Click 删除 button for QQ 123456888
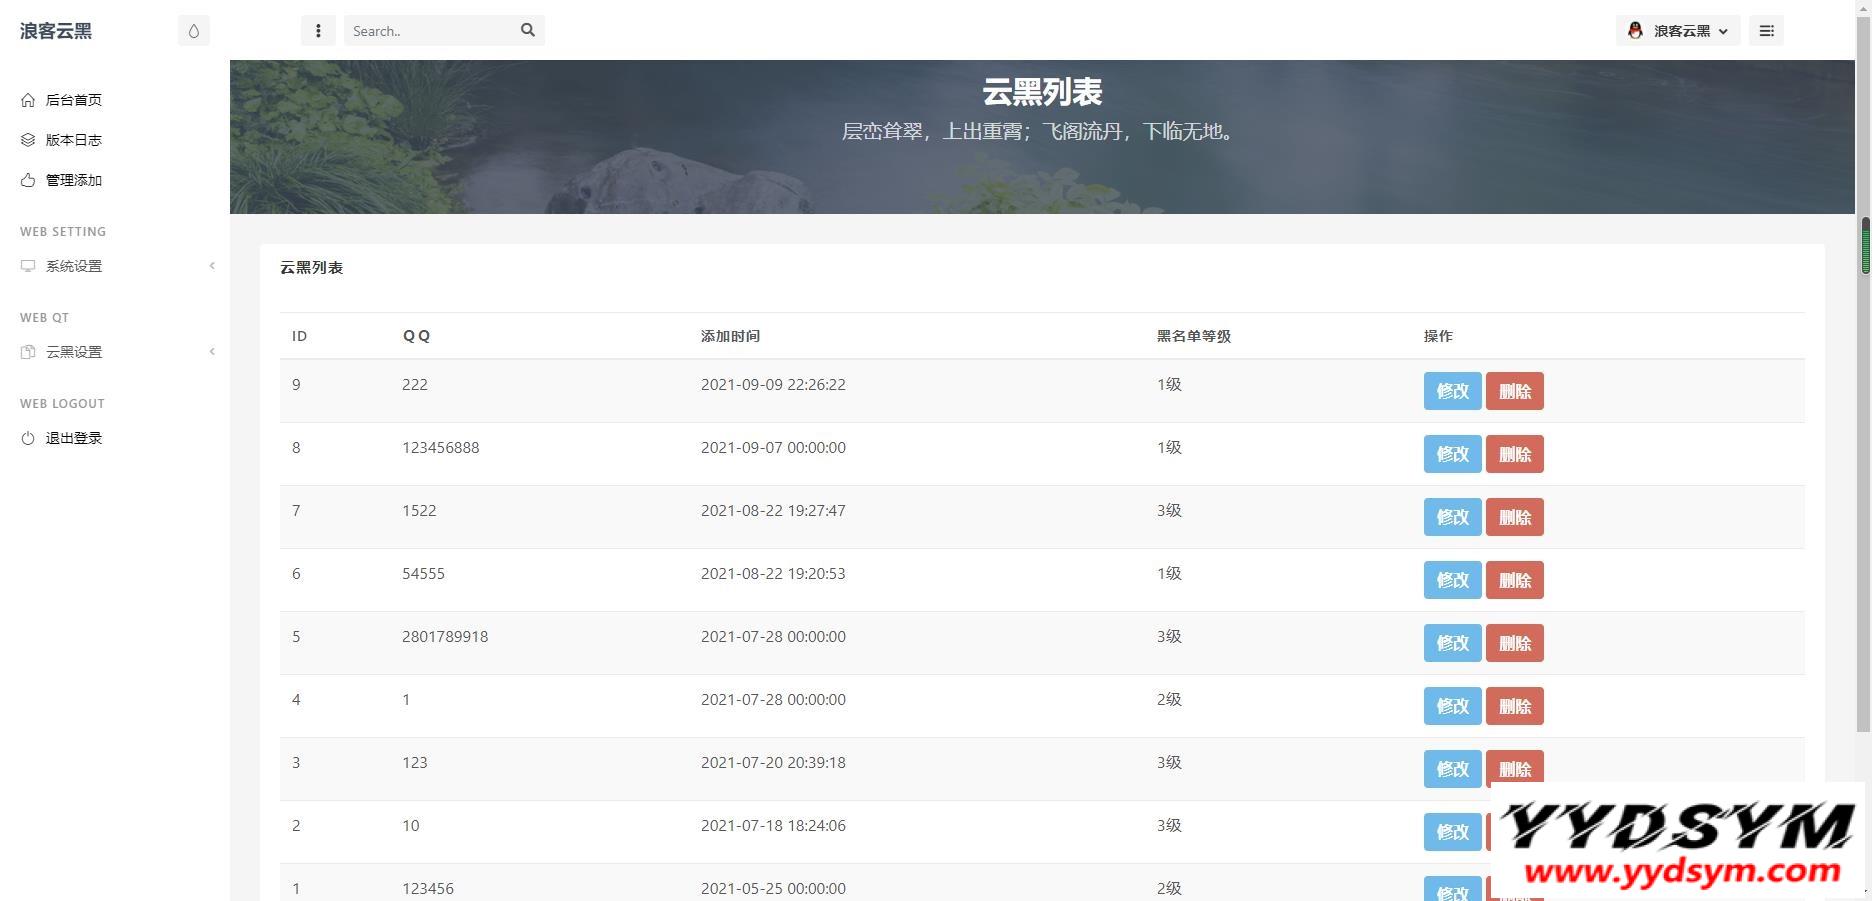Viewport: 1872px width, 901px height. (x=1514, y=454)
